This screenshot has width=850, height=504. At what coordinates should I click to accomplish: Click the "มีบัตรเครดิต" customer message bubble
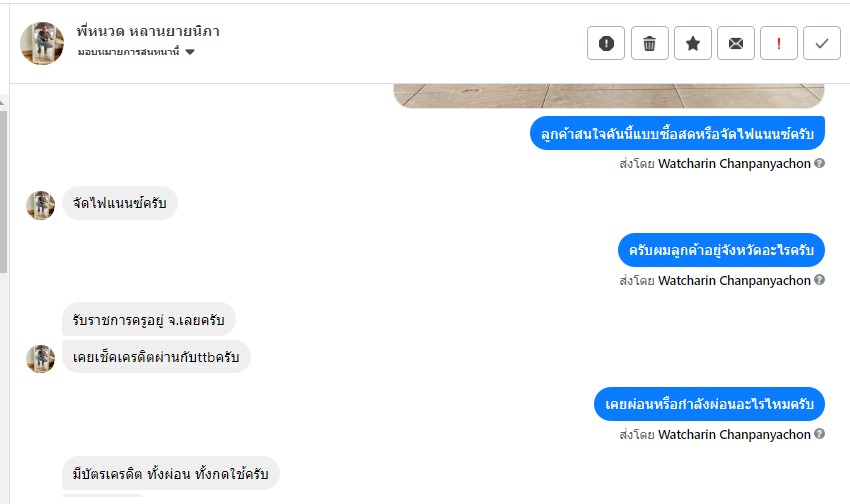pyautogui.click(x=170, y=473)
